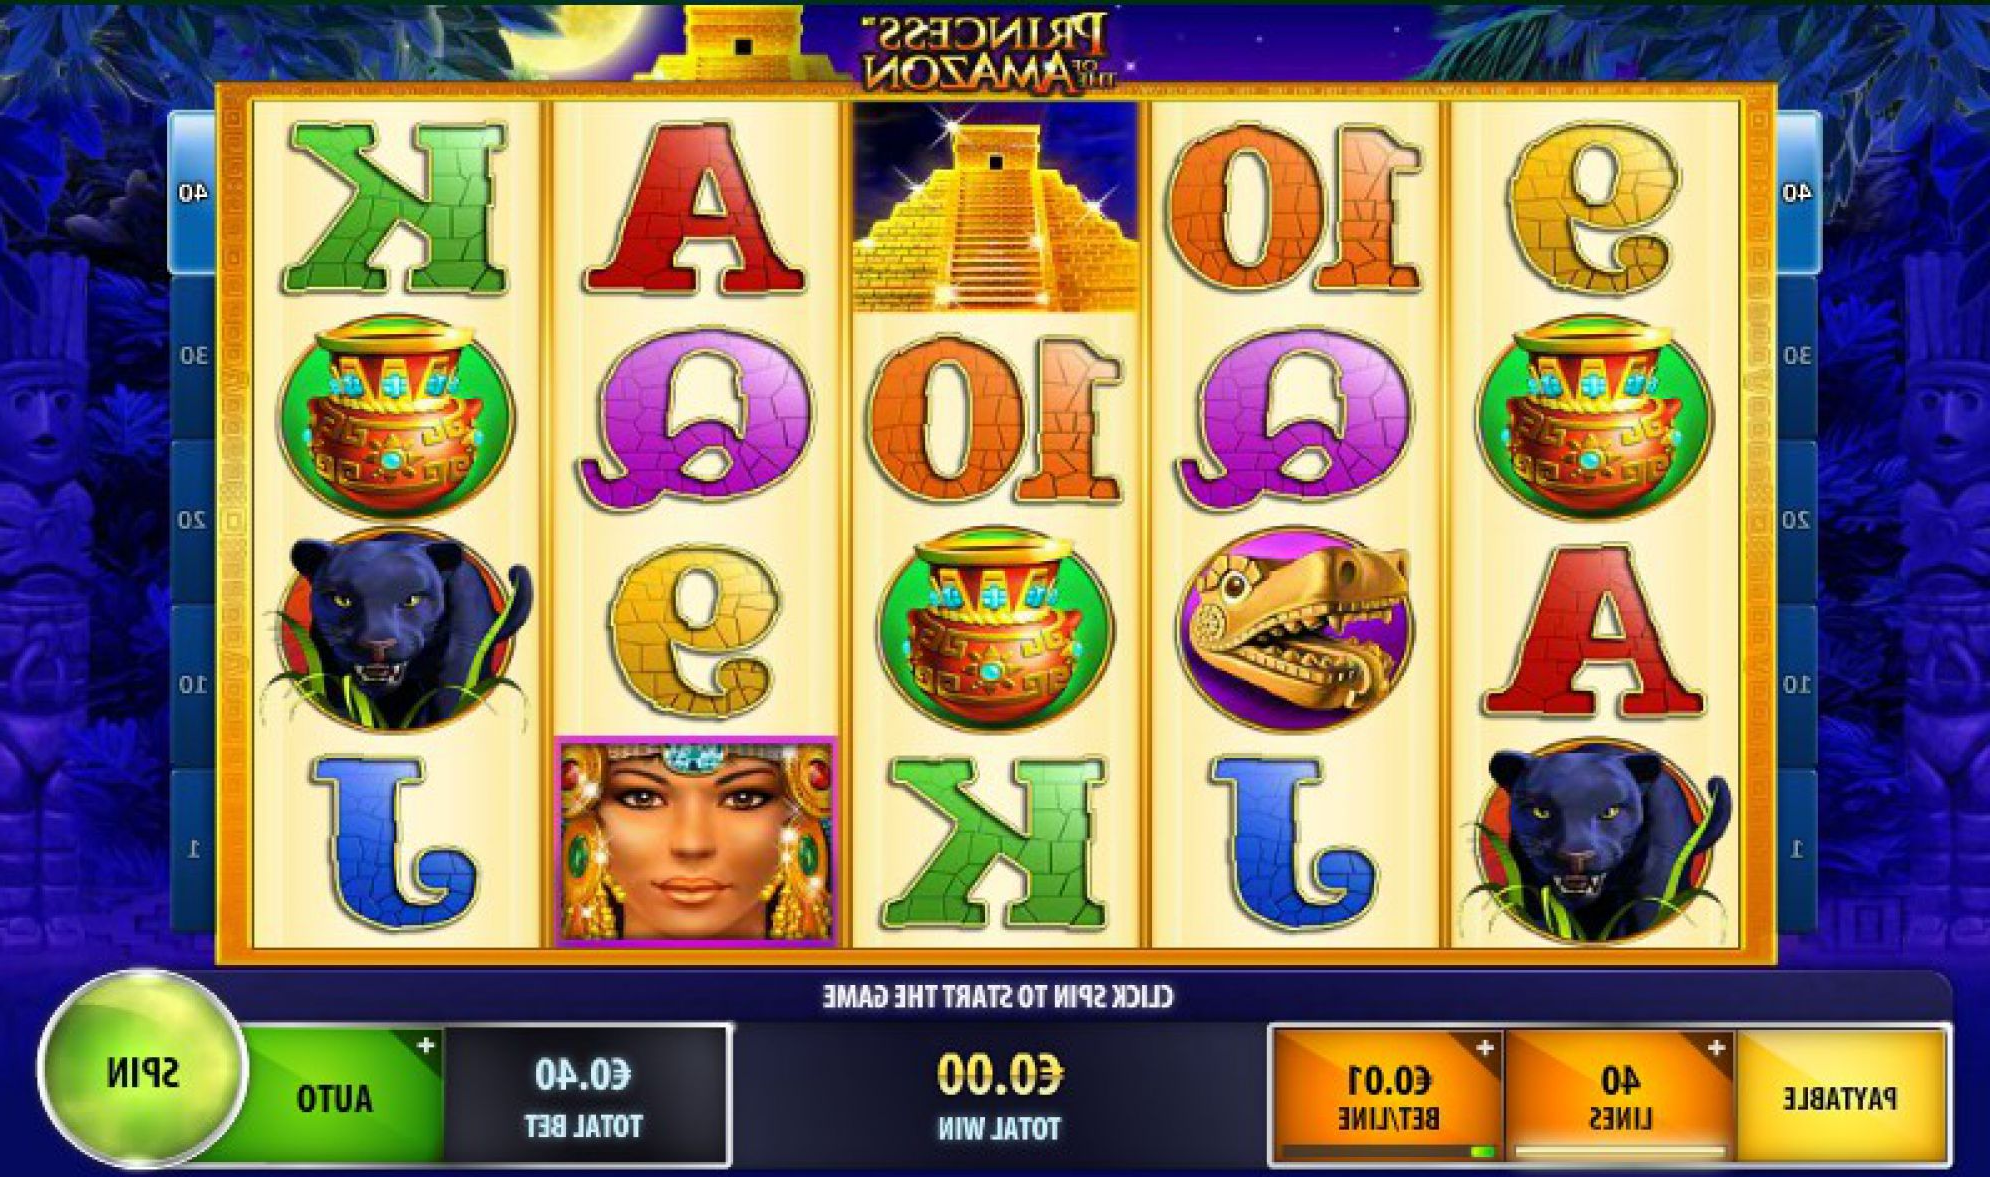
Task: Open BET/LINE options via its plus sign
Action: coord(1485,1048)
